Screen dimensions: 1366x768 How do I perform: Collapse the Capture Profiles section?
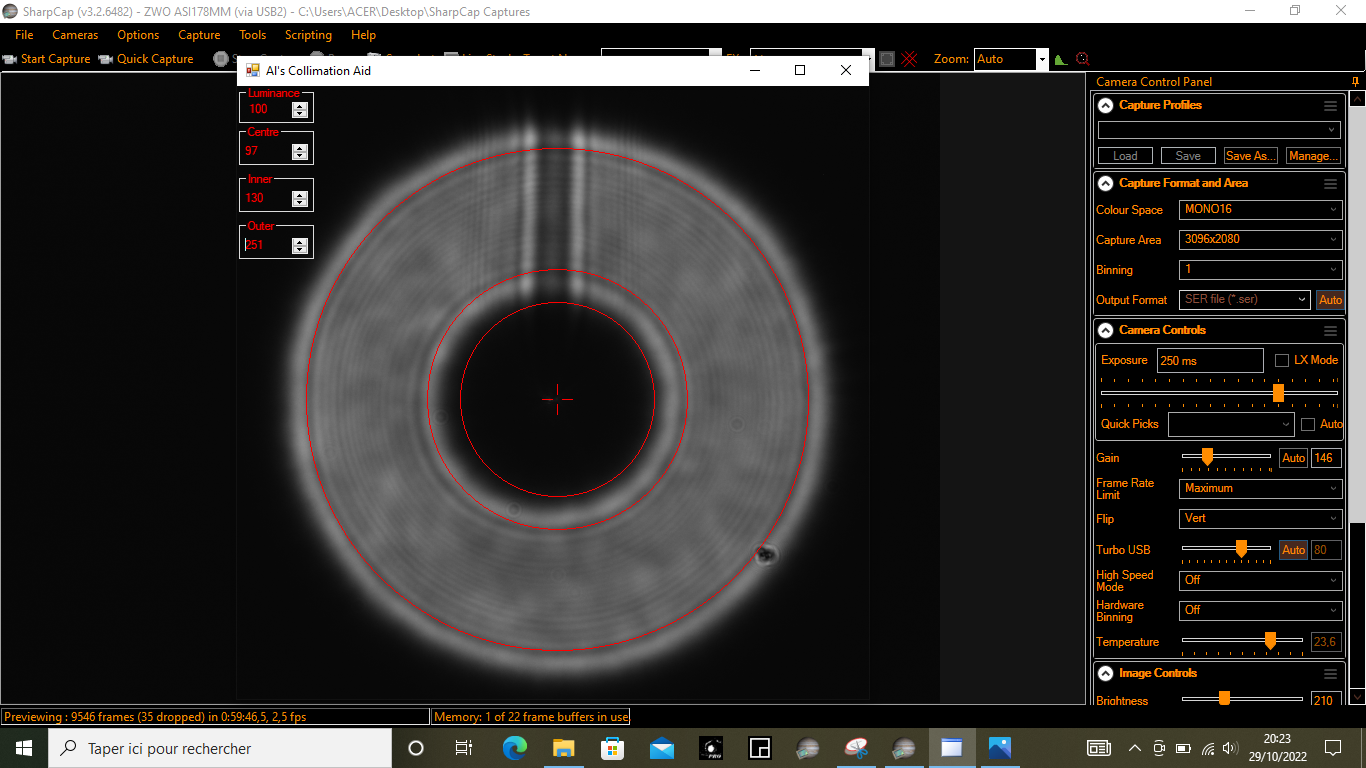coord(1105,105)
